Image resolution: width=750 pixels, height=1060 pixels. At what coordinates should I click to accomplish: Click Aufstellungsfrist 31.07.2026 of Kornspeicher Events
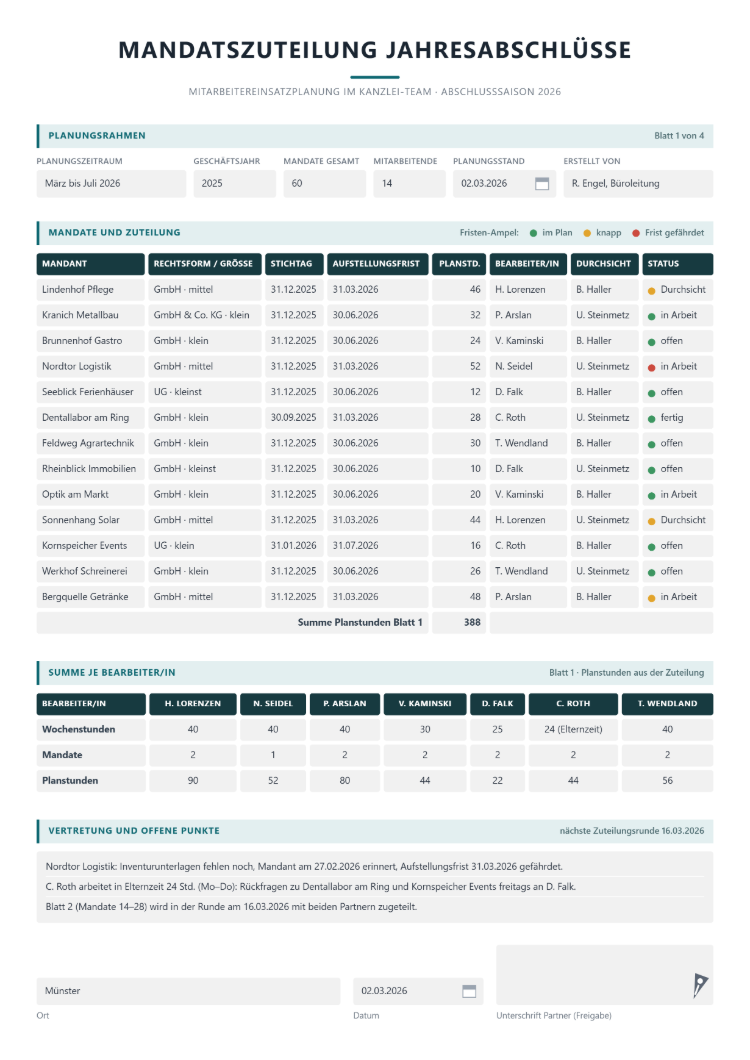click(x=377, y=546)
